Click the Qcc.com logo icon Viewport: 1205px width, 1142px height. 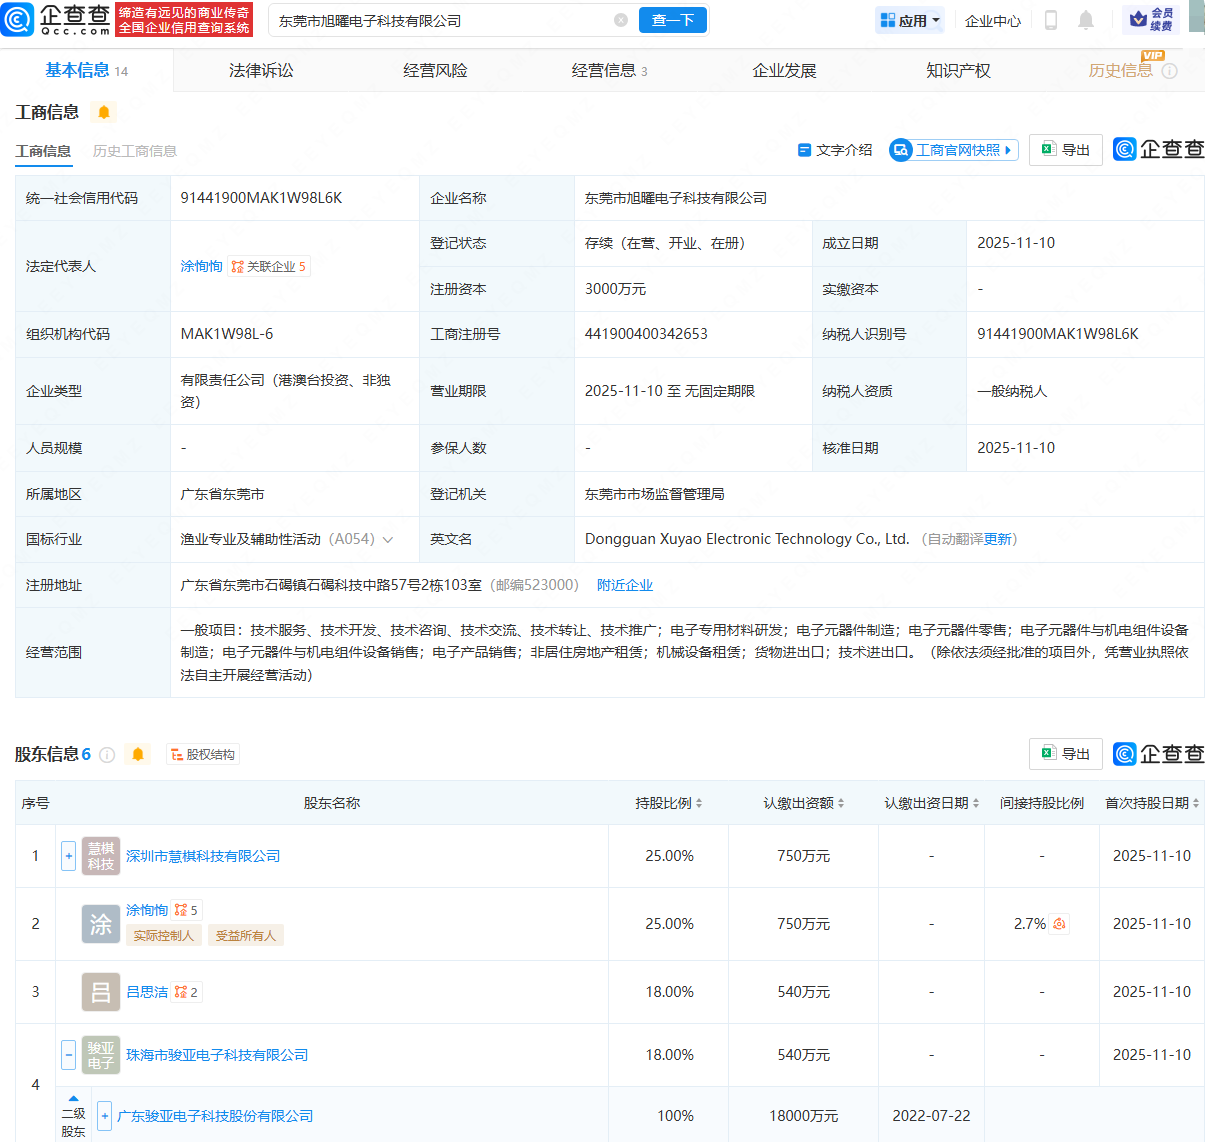coord(18,20)
